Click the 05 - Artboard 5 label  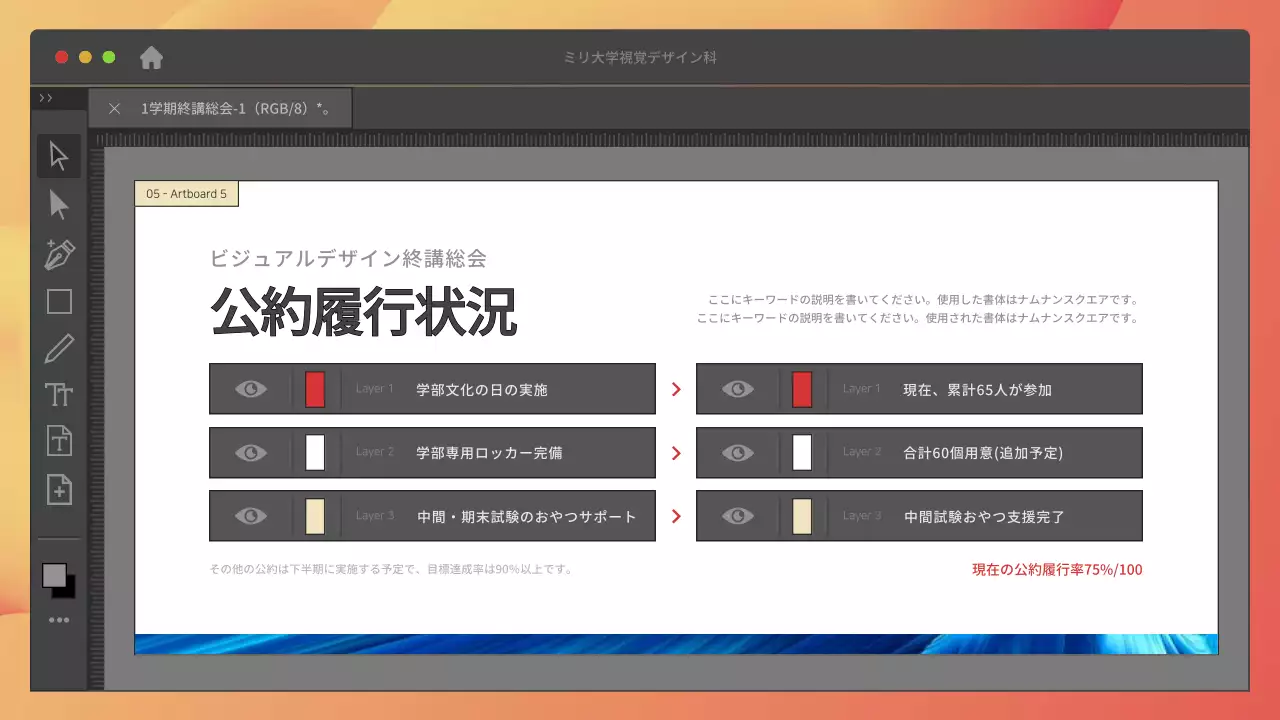pyautogui.click(x=186, y=193)
